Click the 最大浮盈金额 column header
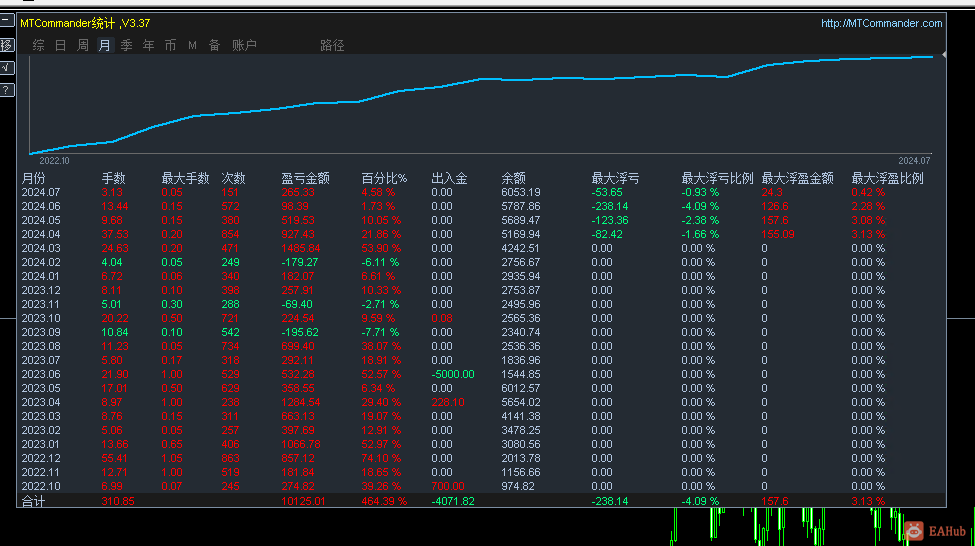This screenshot has width=975, height=546. [798, 178]
